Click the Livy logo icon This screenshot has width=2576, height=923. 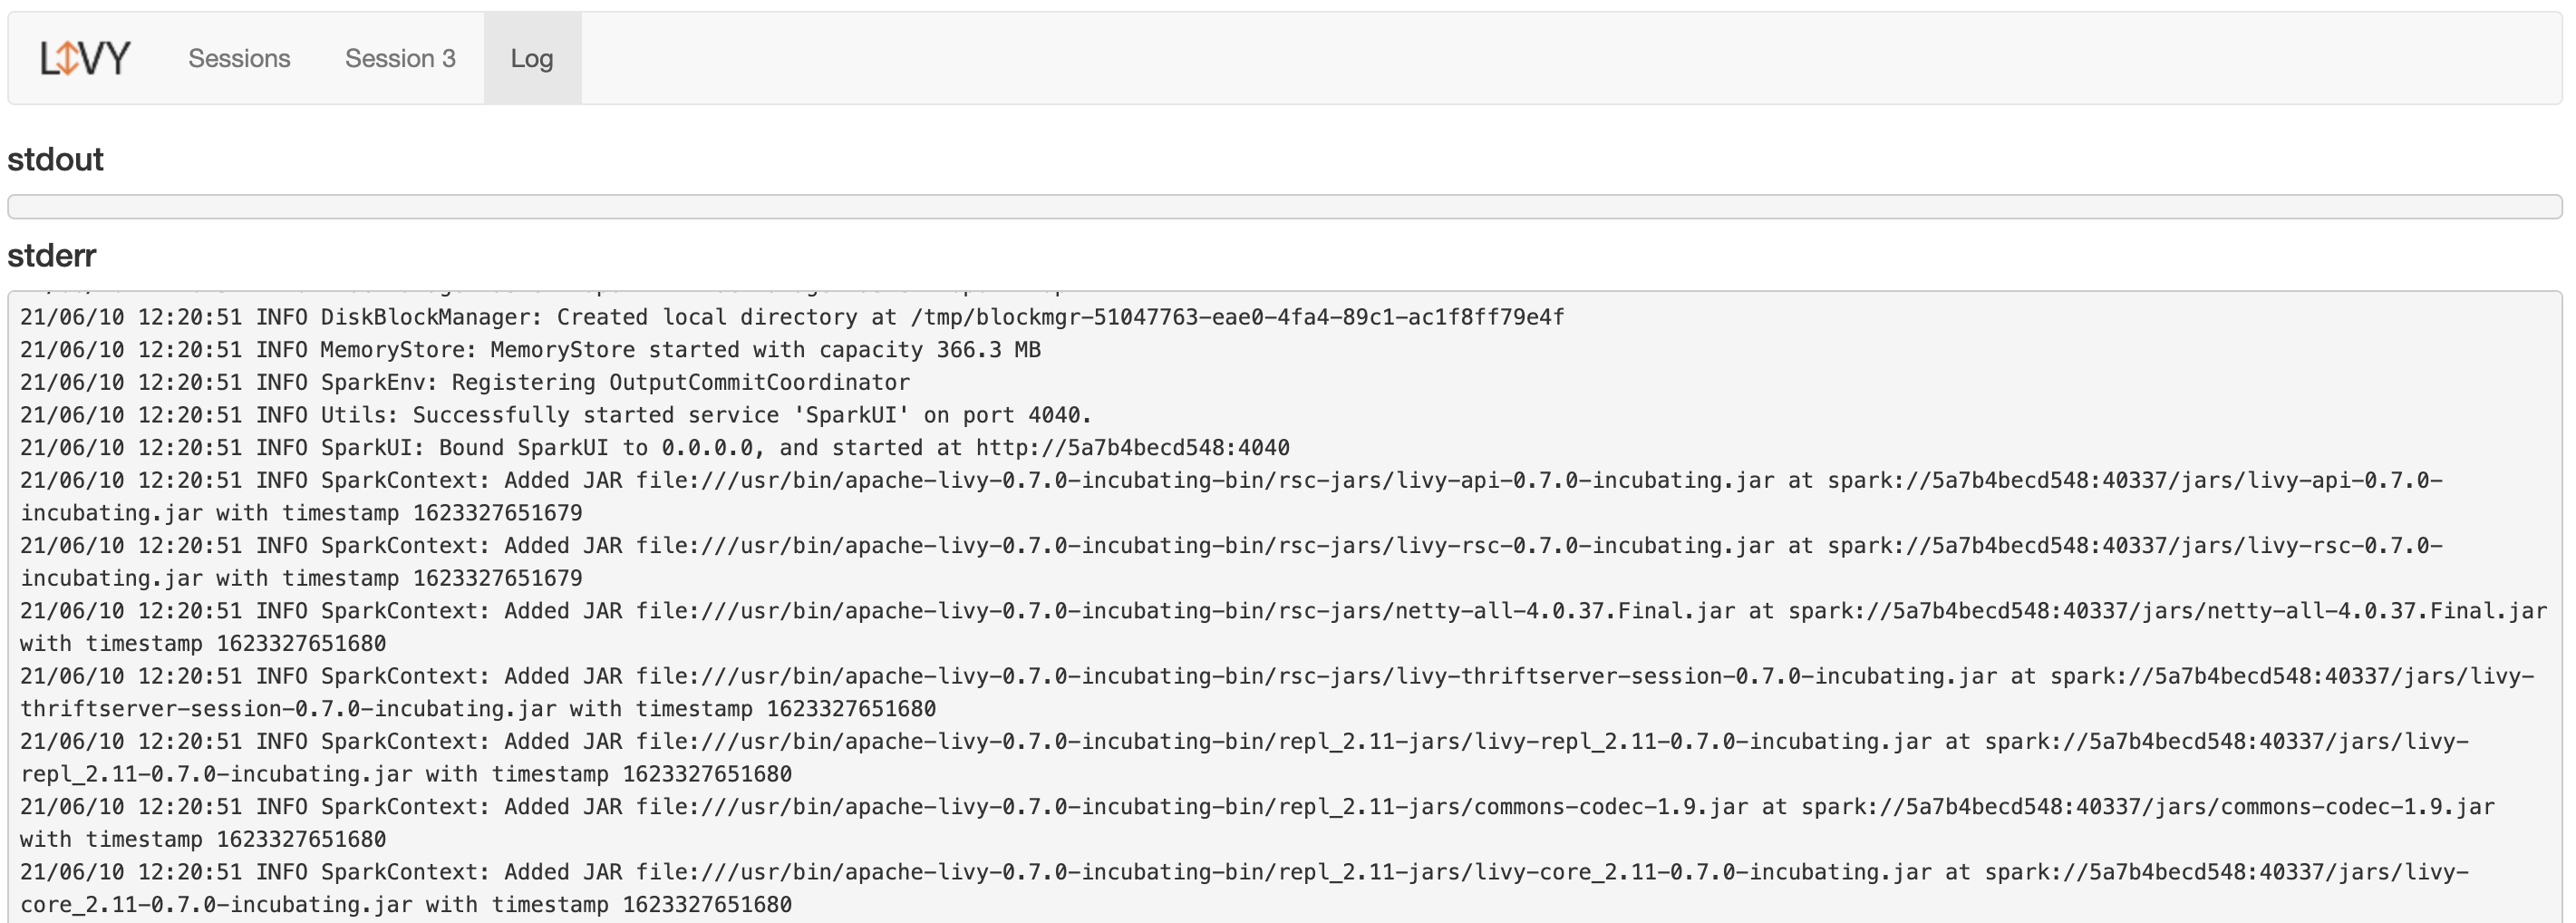[85, 58]
